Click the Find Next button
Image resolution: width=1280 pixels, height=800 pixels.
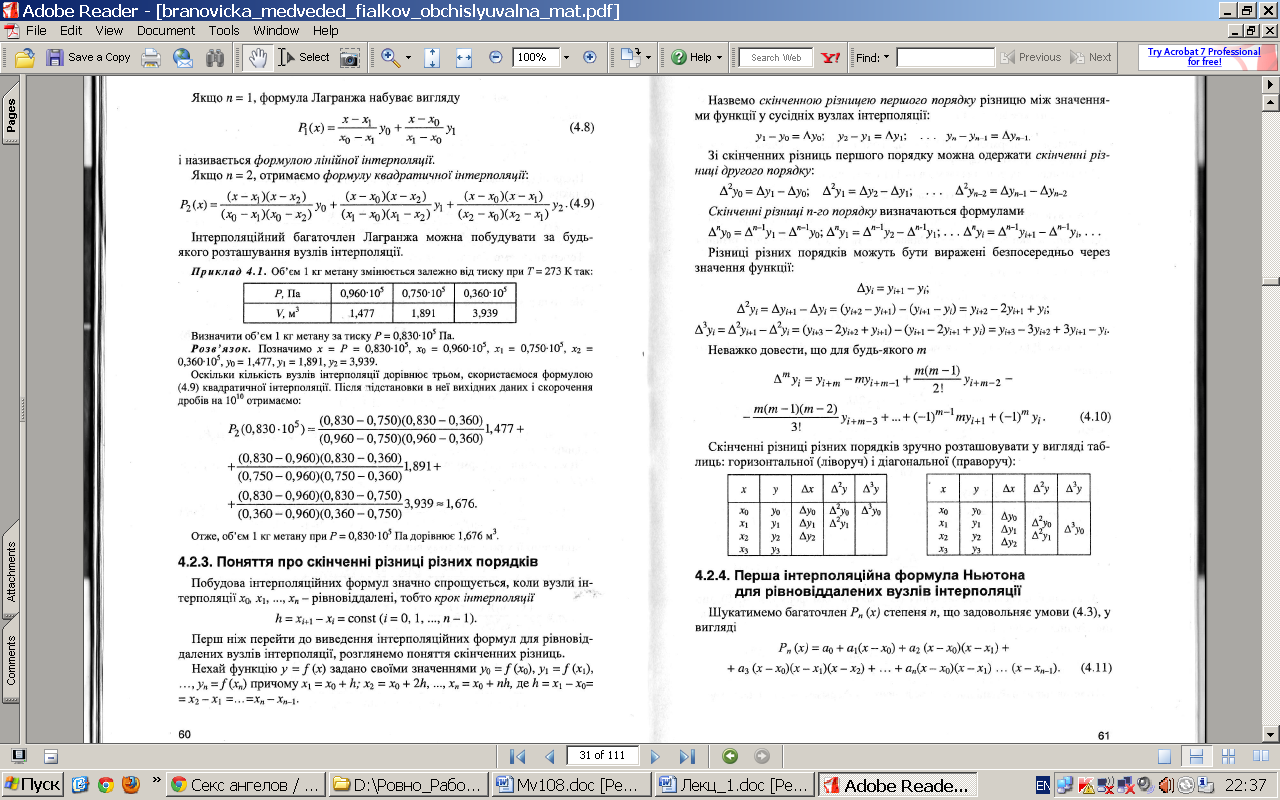(1090, 57)
